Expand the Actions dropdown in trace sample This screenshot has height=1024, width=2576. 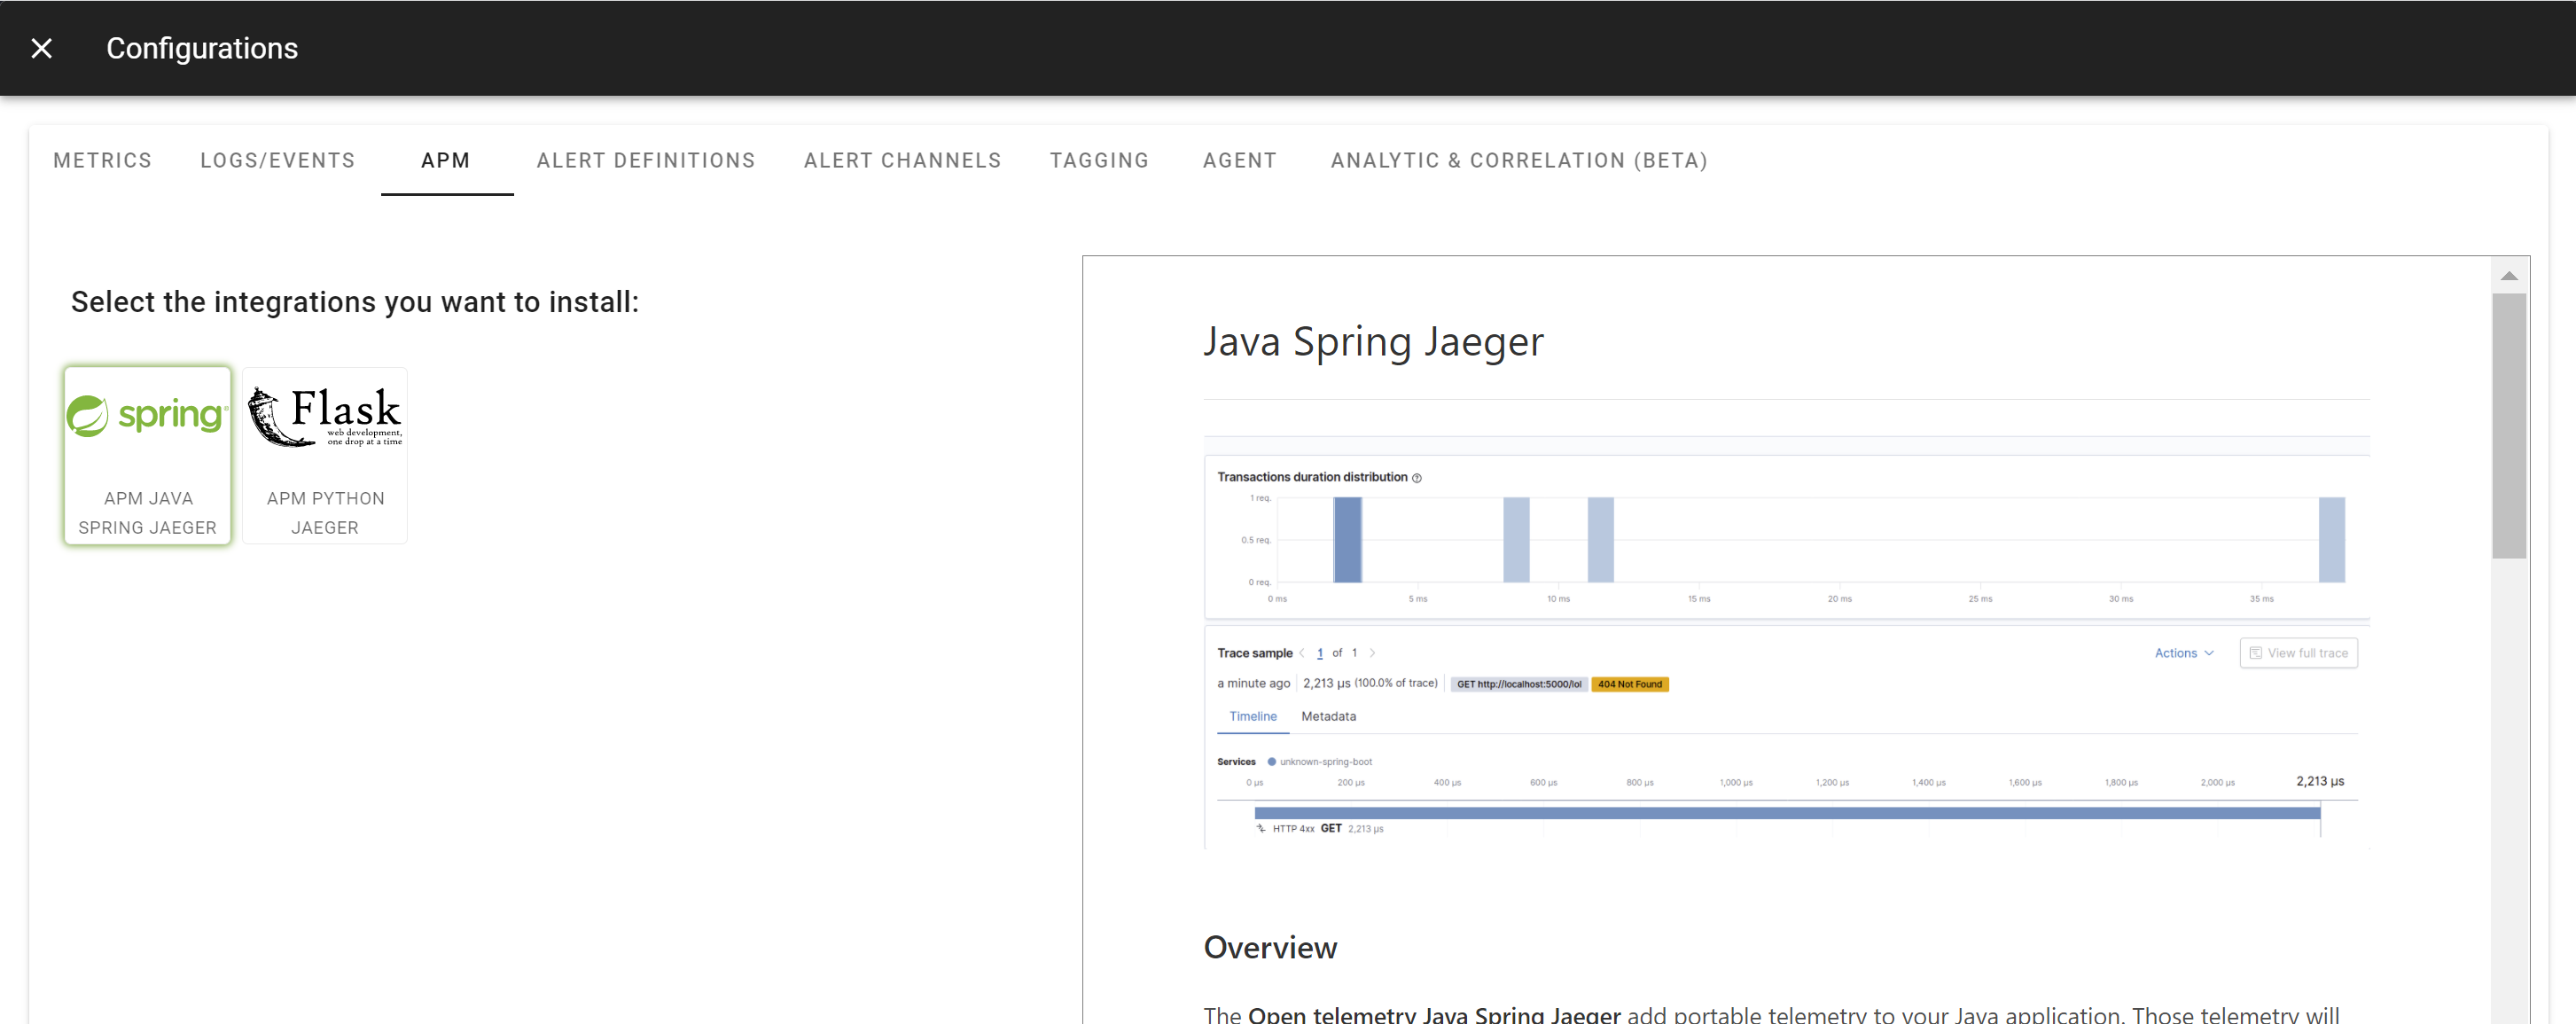point(2184,653)
